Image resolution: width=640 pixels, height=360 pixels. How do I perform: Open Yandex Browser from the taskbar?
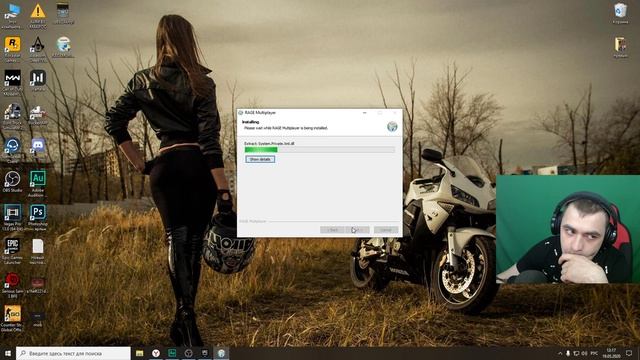(x=156, y=353)
